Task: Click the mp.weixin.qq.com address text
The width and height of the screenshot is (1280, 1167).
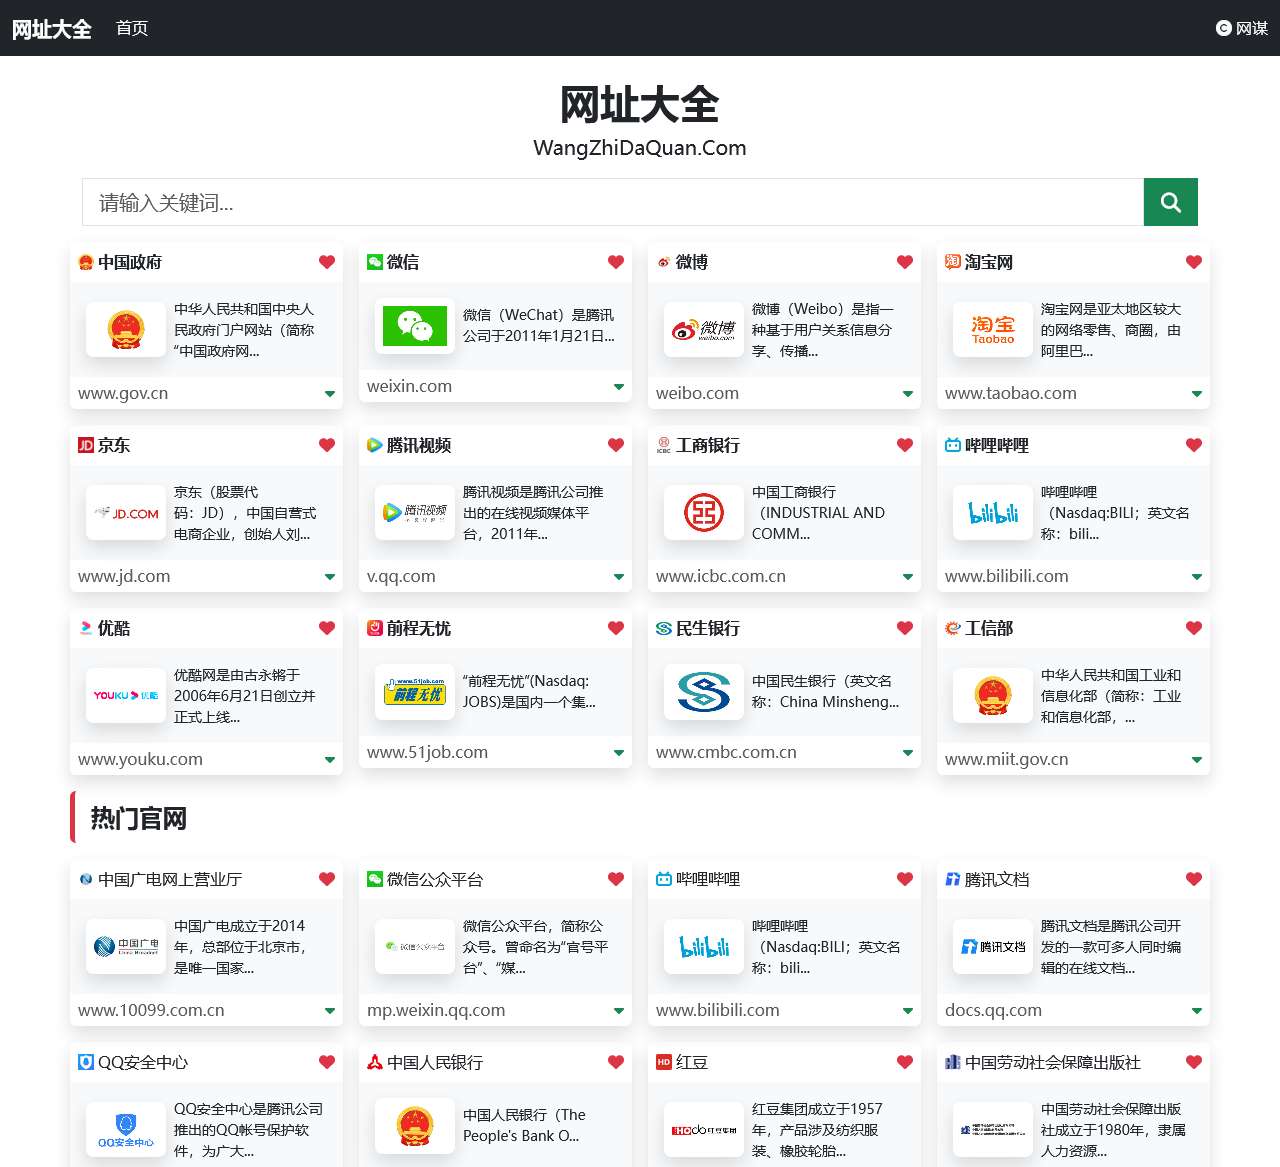Action: 436,1010
